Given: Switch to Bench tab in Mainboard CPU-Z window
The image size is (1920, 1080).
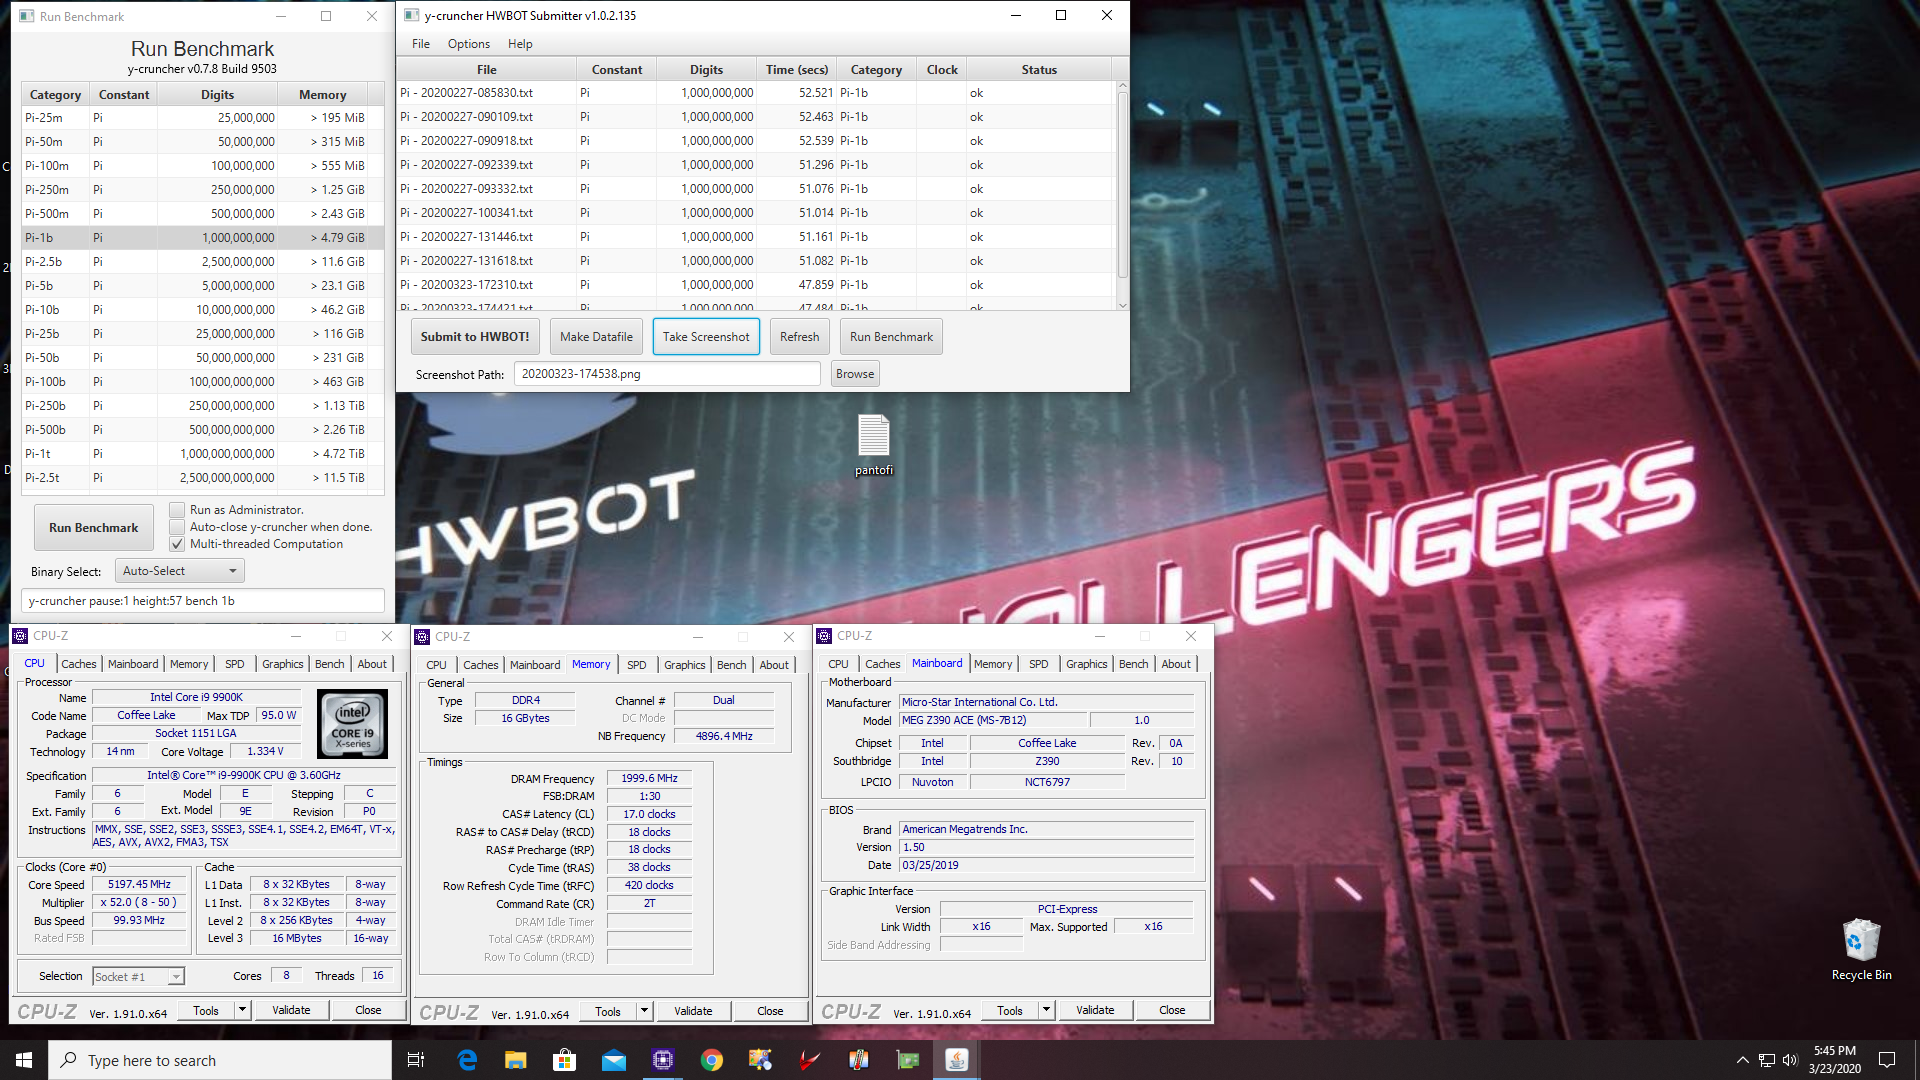Looking at the screenshot, I should (x=1134, y=664).
